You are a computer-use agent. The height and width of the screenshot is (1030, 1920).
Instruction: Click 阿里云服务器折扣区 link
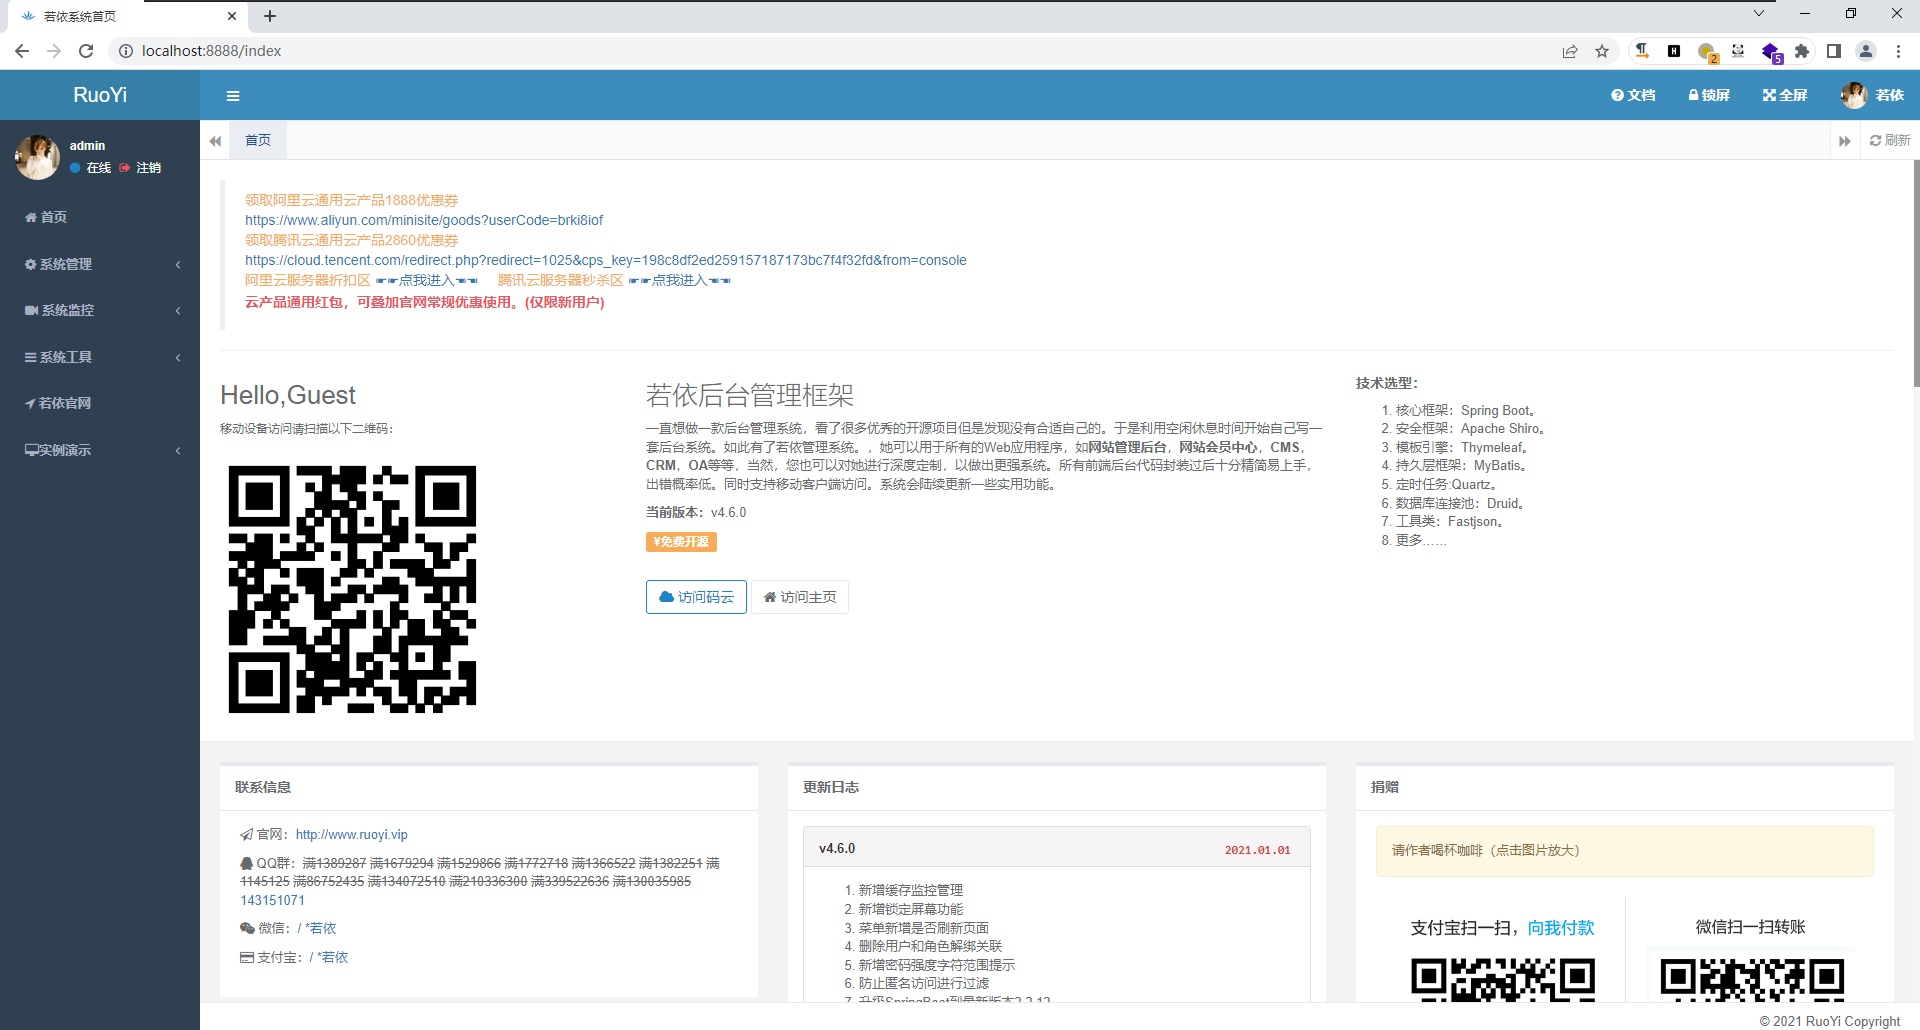tap(308, 280)
